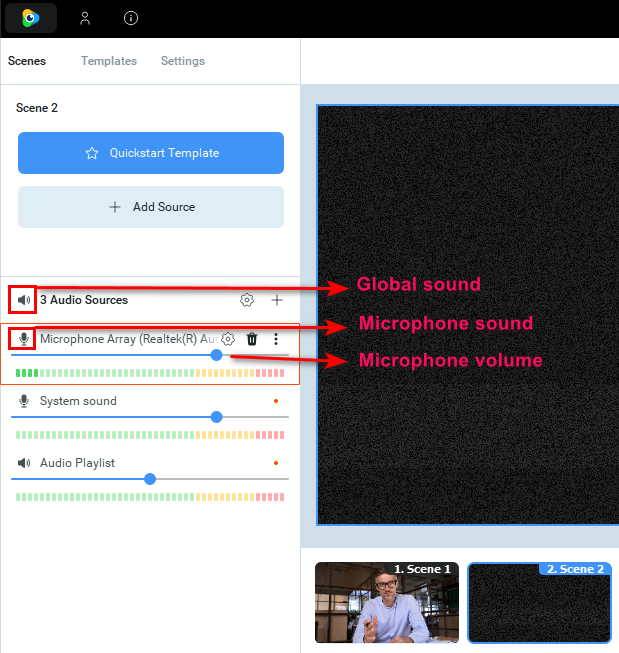The width and height of the screenshot is (619, 653).
Task: Click star icon on Quickstart Template
Action: tap(92, 153)
